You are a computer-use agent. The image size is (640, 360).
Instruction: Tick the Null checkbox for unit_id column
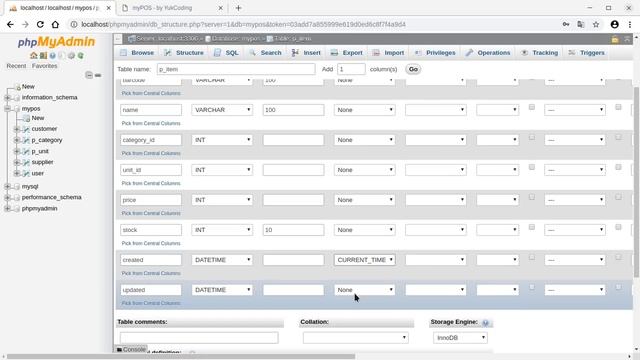(531, 167)
